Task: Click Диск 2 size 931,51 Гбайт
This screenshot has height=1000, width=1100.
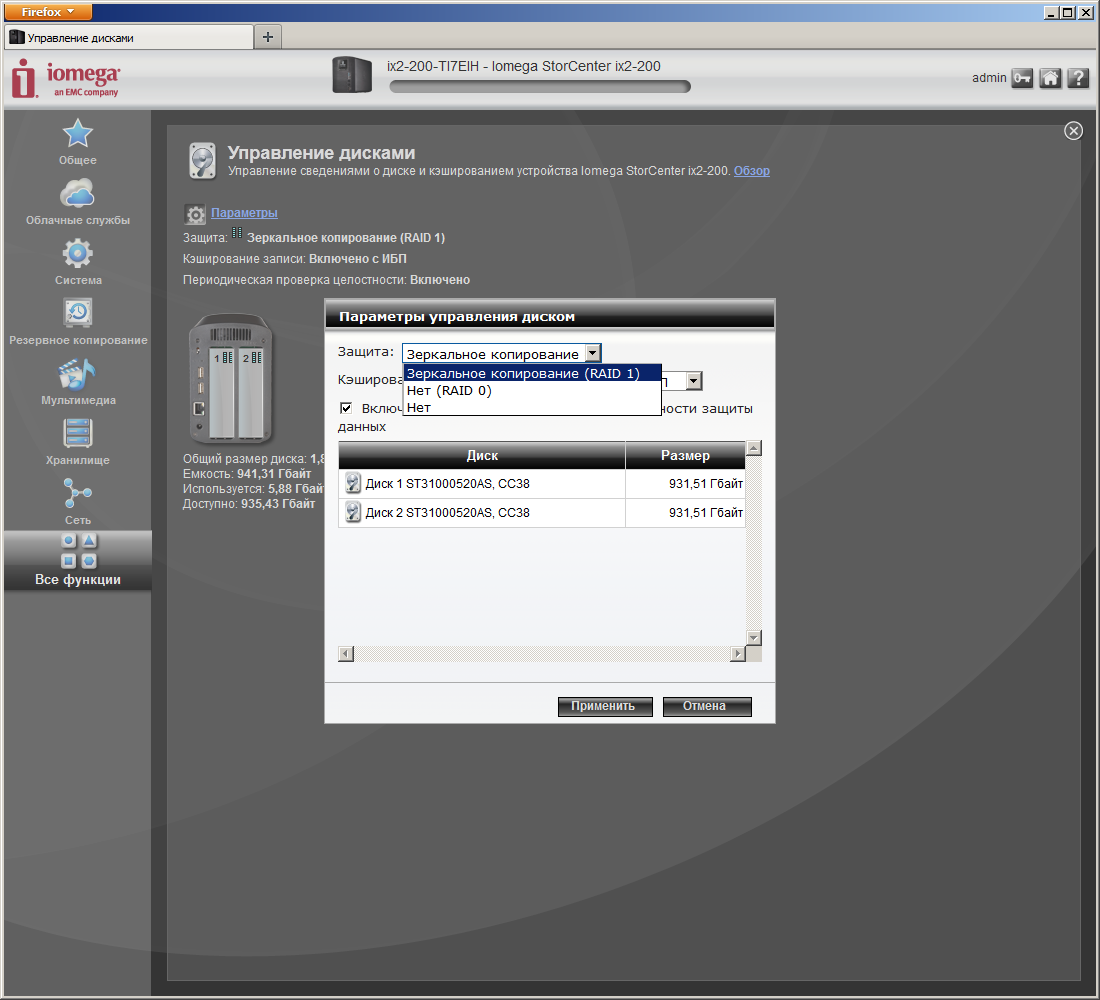Action: coord(706,513)
